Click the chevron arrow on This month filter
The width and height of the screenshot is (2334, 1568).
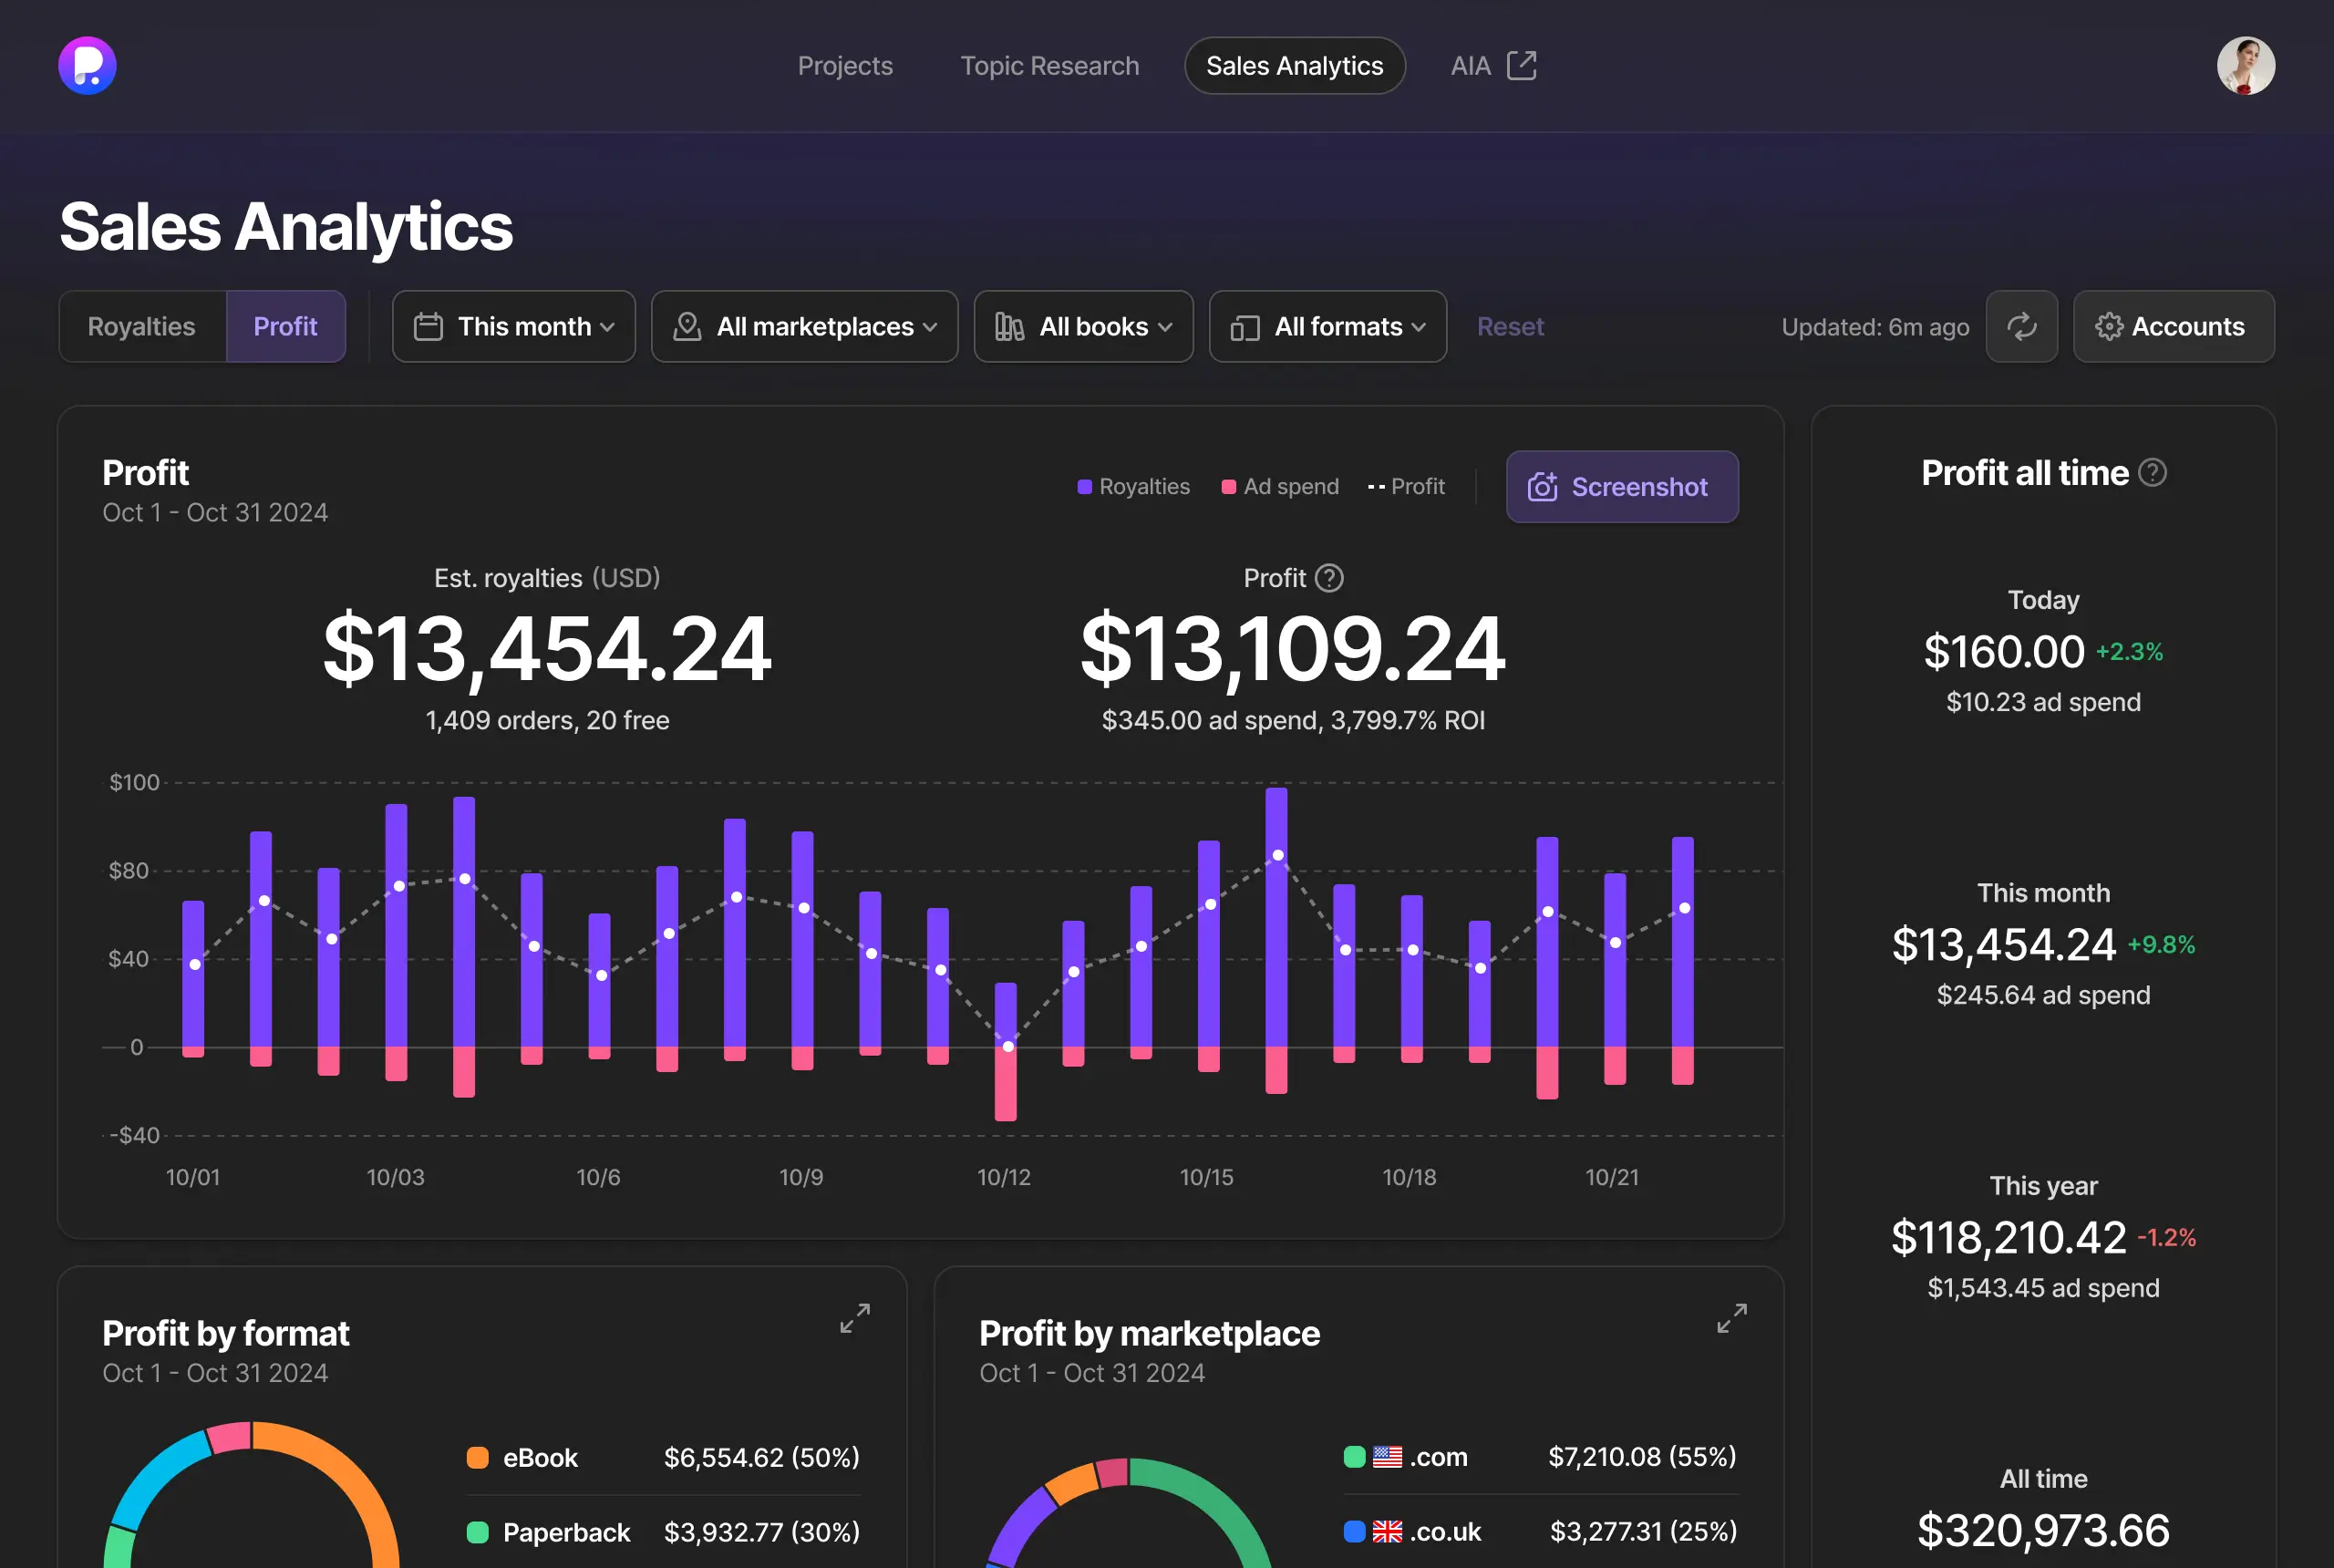607,327
